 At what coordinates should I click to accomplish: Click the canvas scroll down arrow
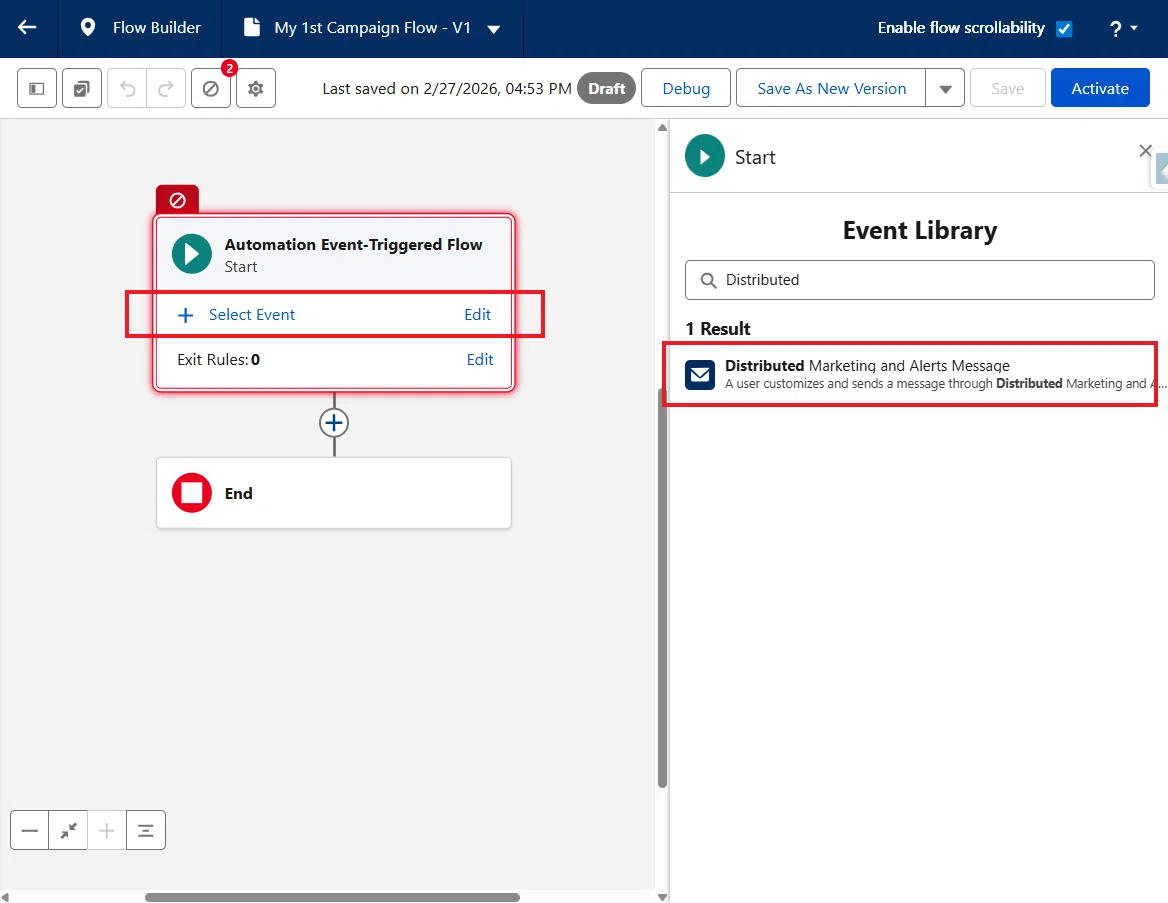pyautogui.click(x=662, y=897)
